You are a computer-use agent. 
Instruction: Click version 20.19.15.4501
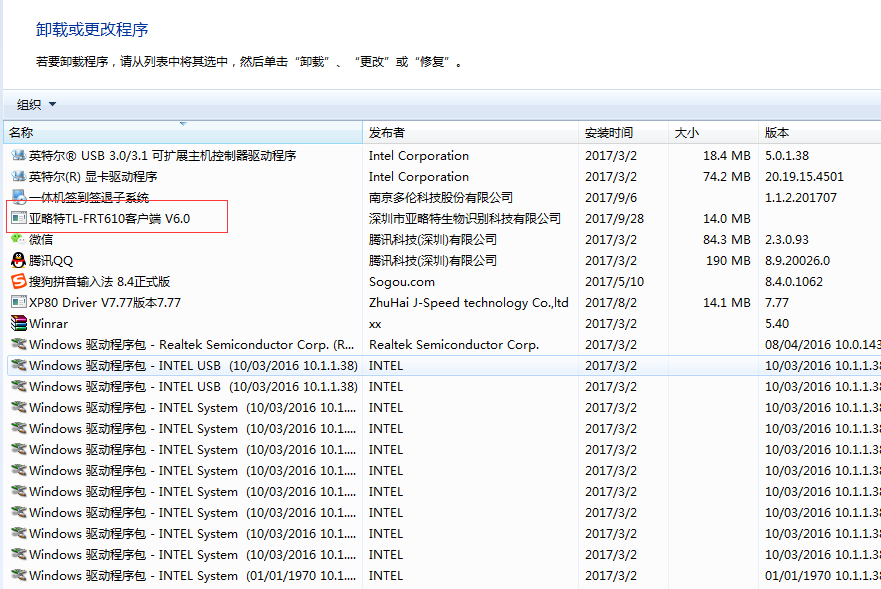click(804, 176)
